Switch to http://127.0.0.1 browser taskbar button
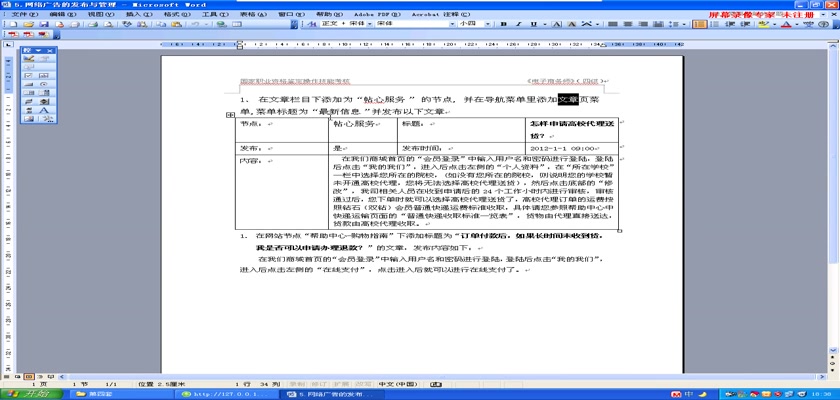 [229, 394]
